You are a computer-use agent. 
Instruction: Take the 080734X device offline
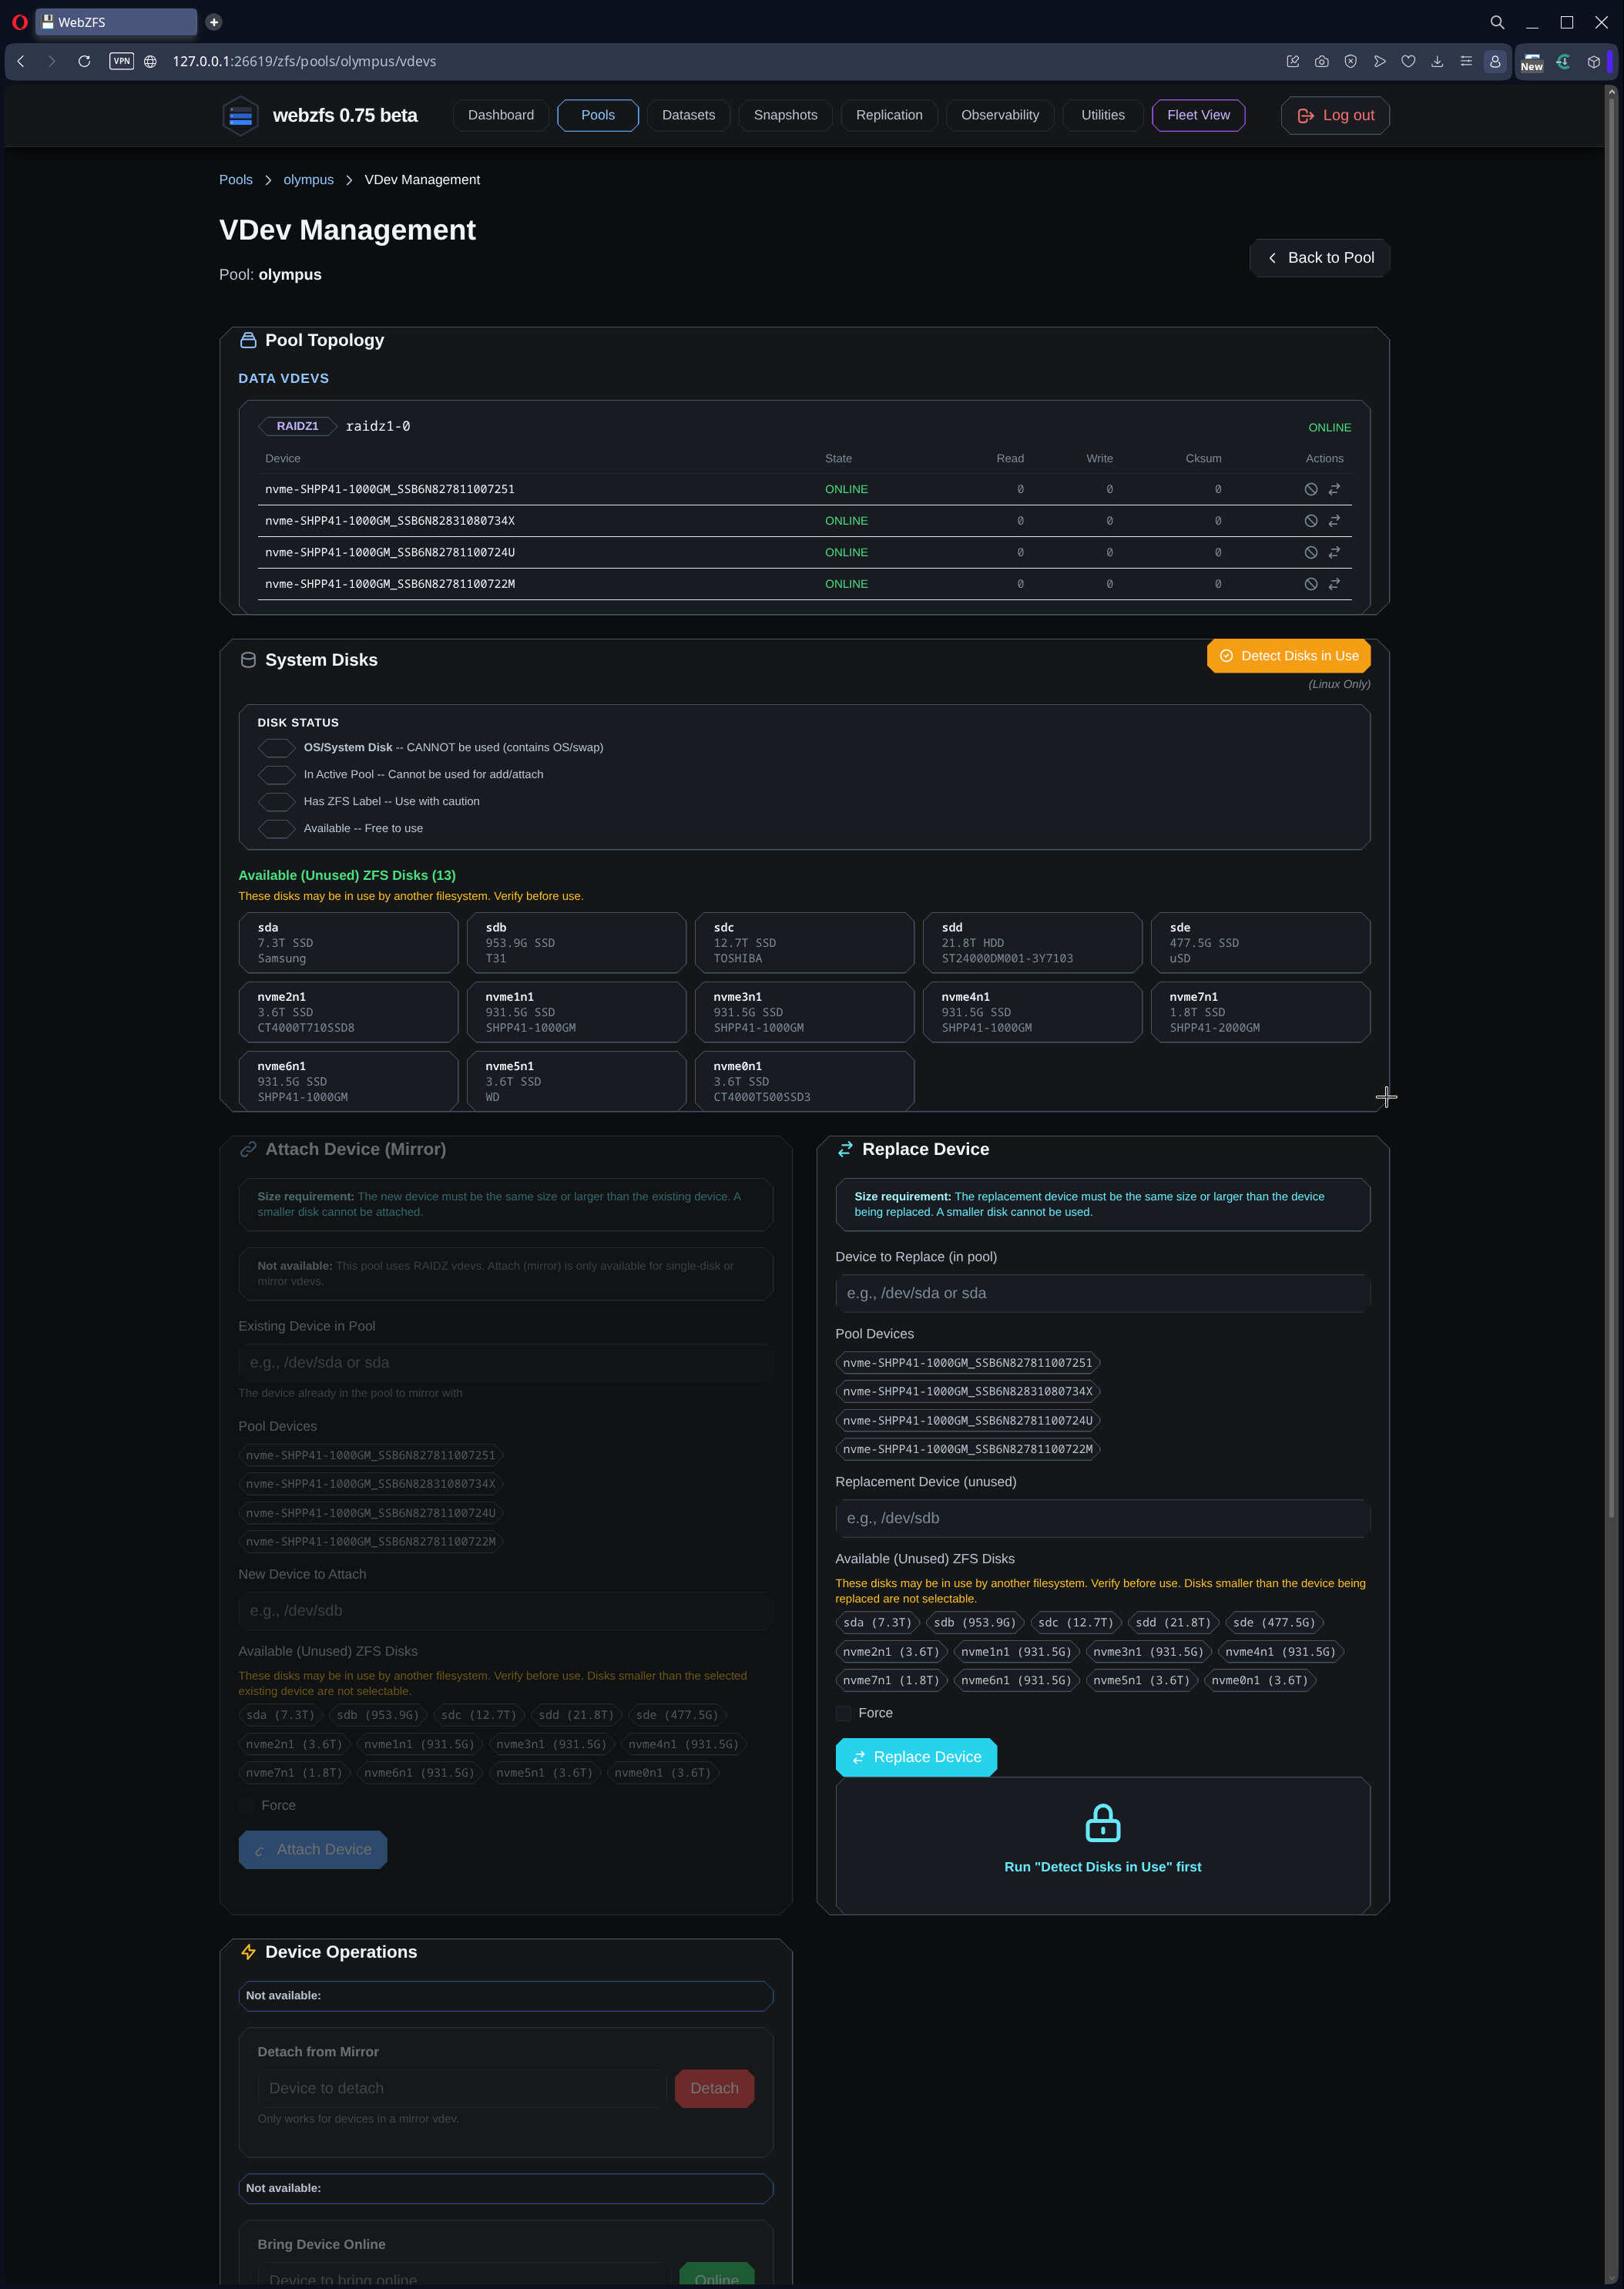tap(1310, 521)
